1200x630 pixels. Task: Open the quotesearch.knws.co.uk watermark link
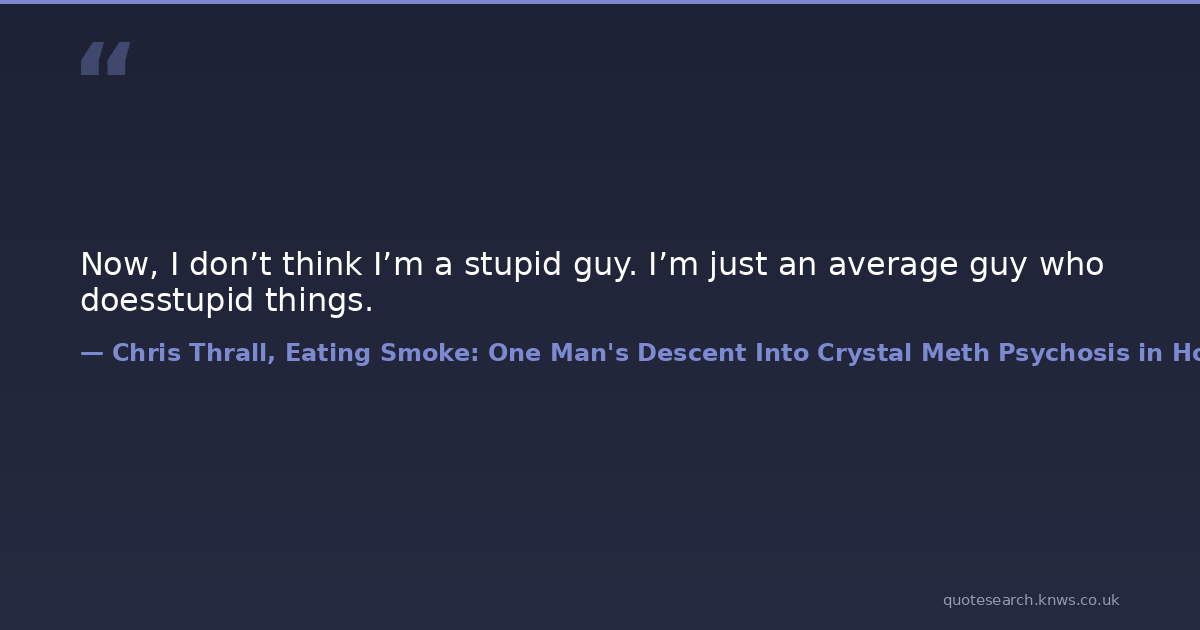tap(1030, 600)
